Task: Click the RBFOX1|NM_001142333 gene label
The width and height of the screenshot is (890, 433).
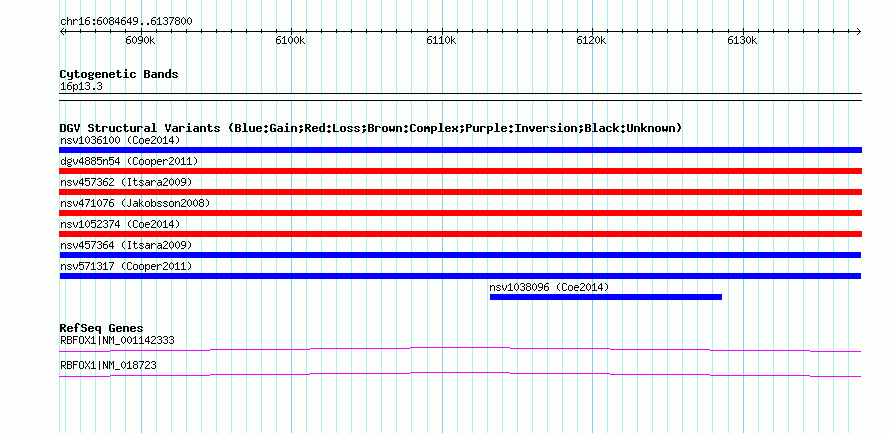Action: coord(117,340)
